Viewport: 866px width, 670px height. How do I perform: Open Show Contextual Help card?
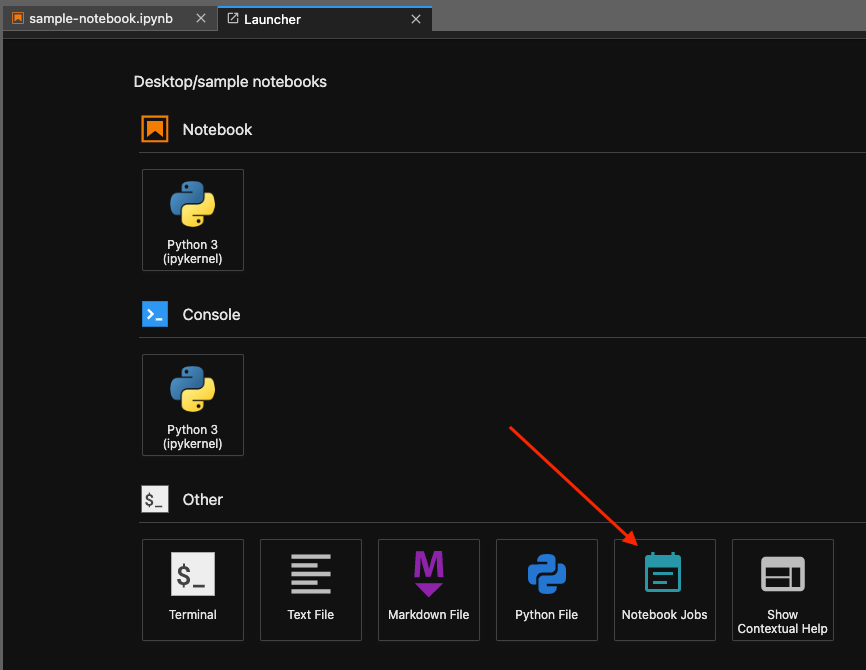click(783, 590)
